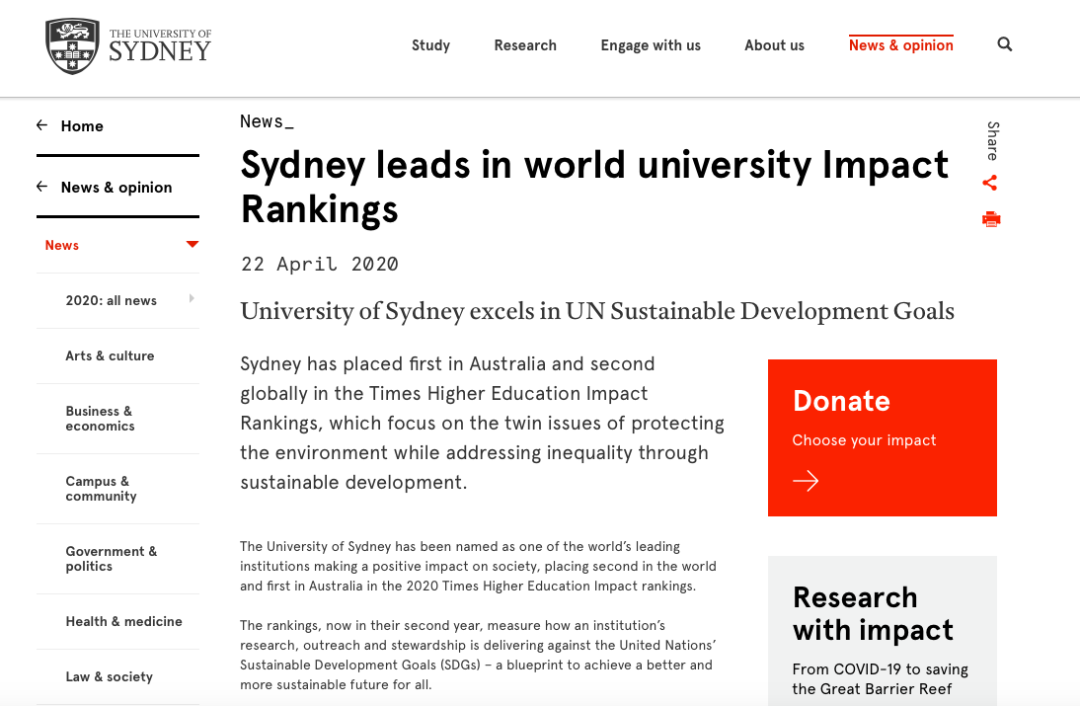Open the Research menu
This screenshot has width=1080, height=706.
coord(525,45)
